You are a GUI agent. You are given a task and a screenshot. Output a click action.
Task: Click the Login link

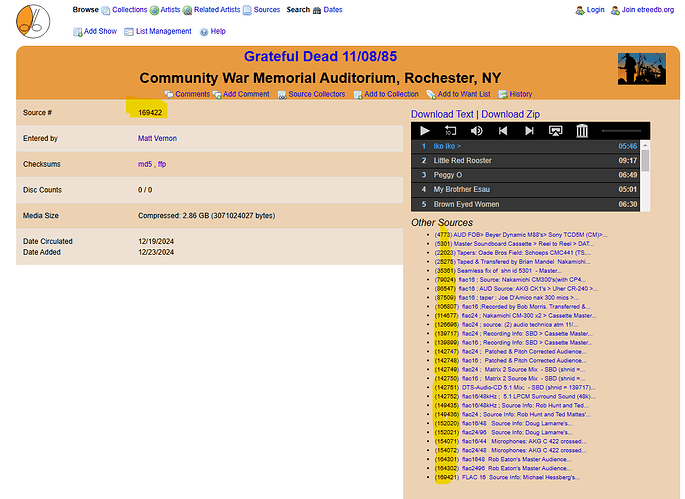coord(595,10)
